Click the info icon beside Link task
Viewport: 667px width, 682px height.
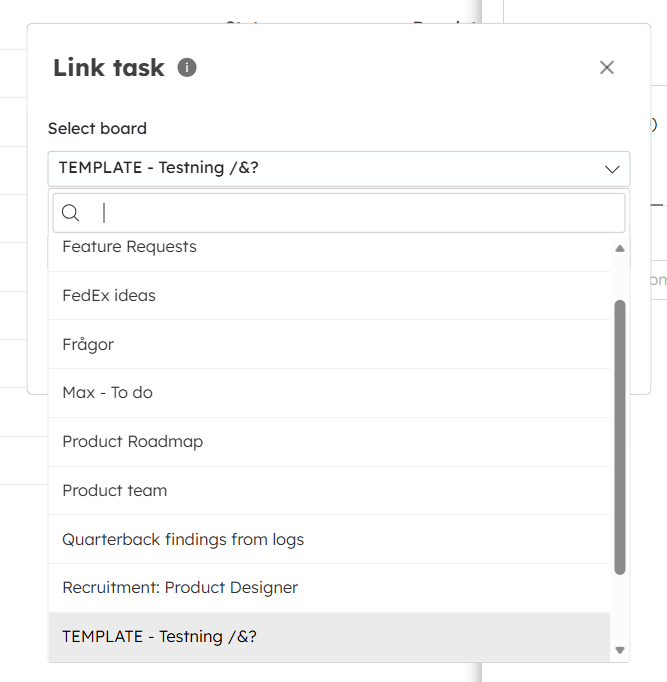click(x=187, y=67)
